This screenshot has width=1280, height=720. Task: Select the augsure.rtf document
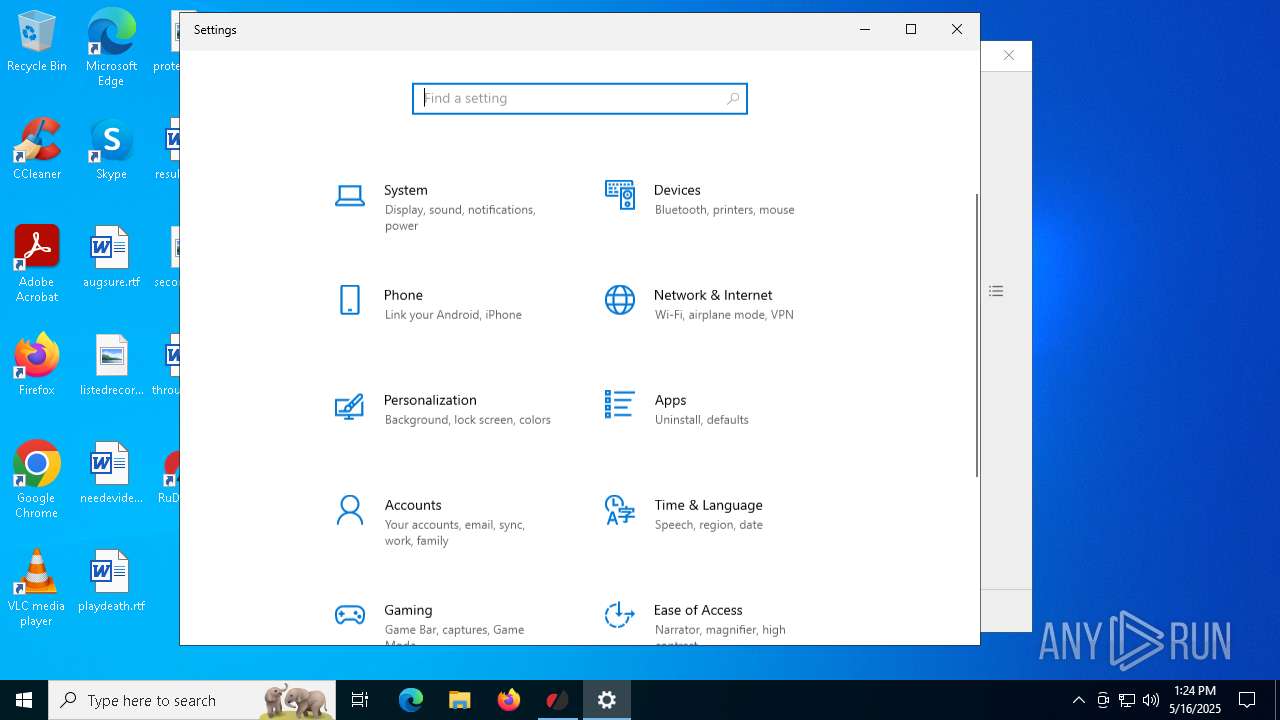coord(111,257)
